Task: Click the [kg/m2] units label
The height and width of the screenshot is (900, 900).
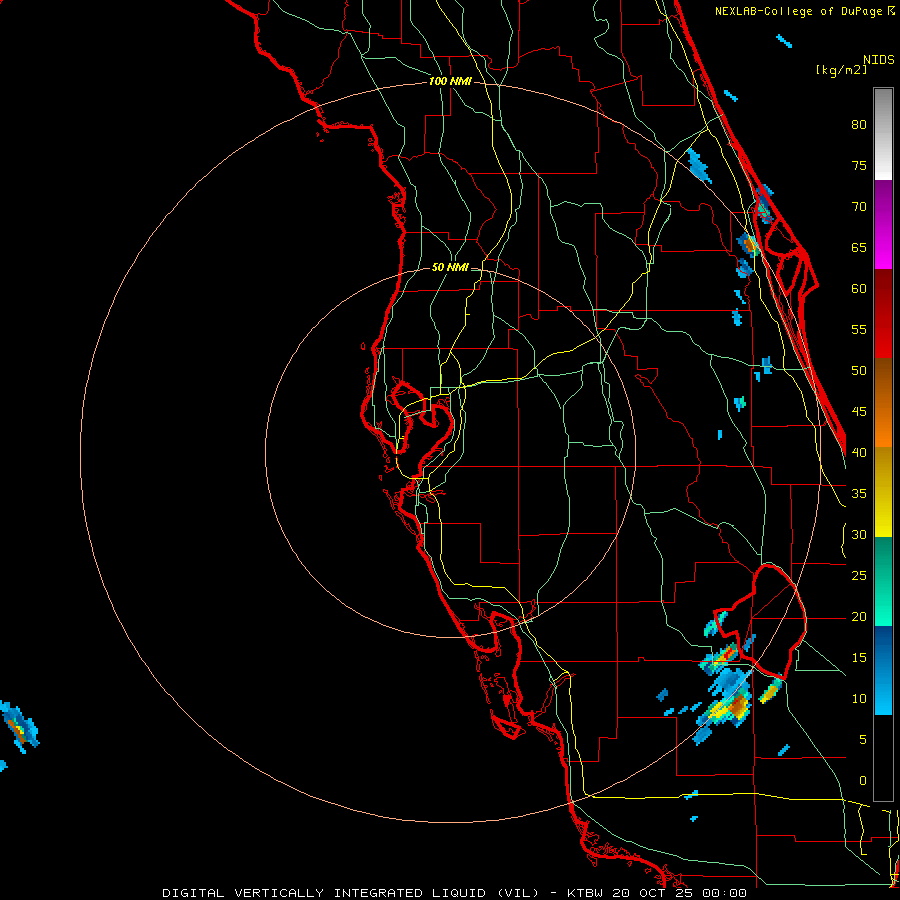Action: (841, 71)
